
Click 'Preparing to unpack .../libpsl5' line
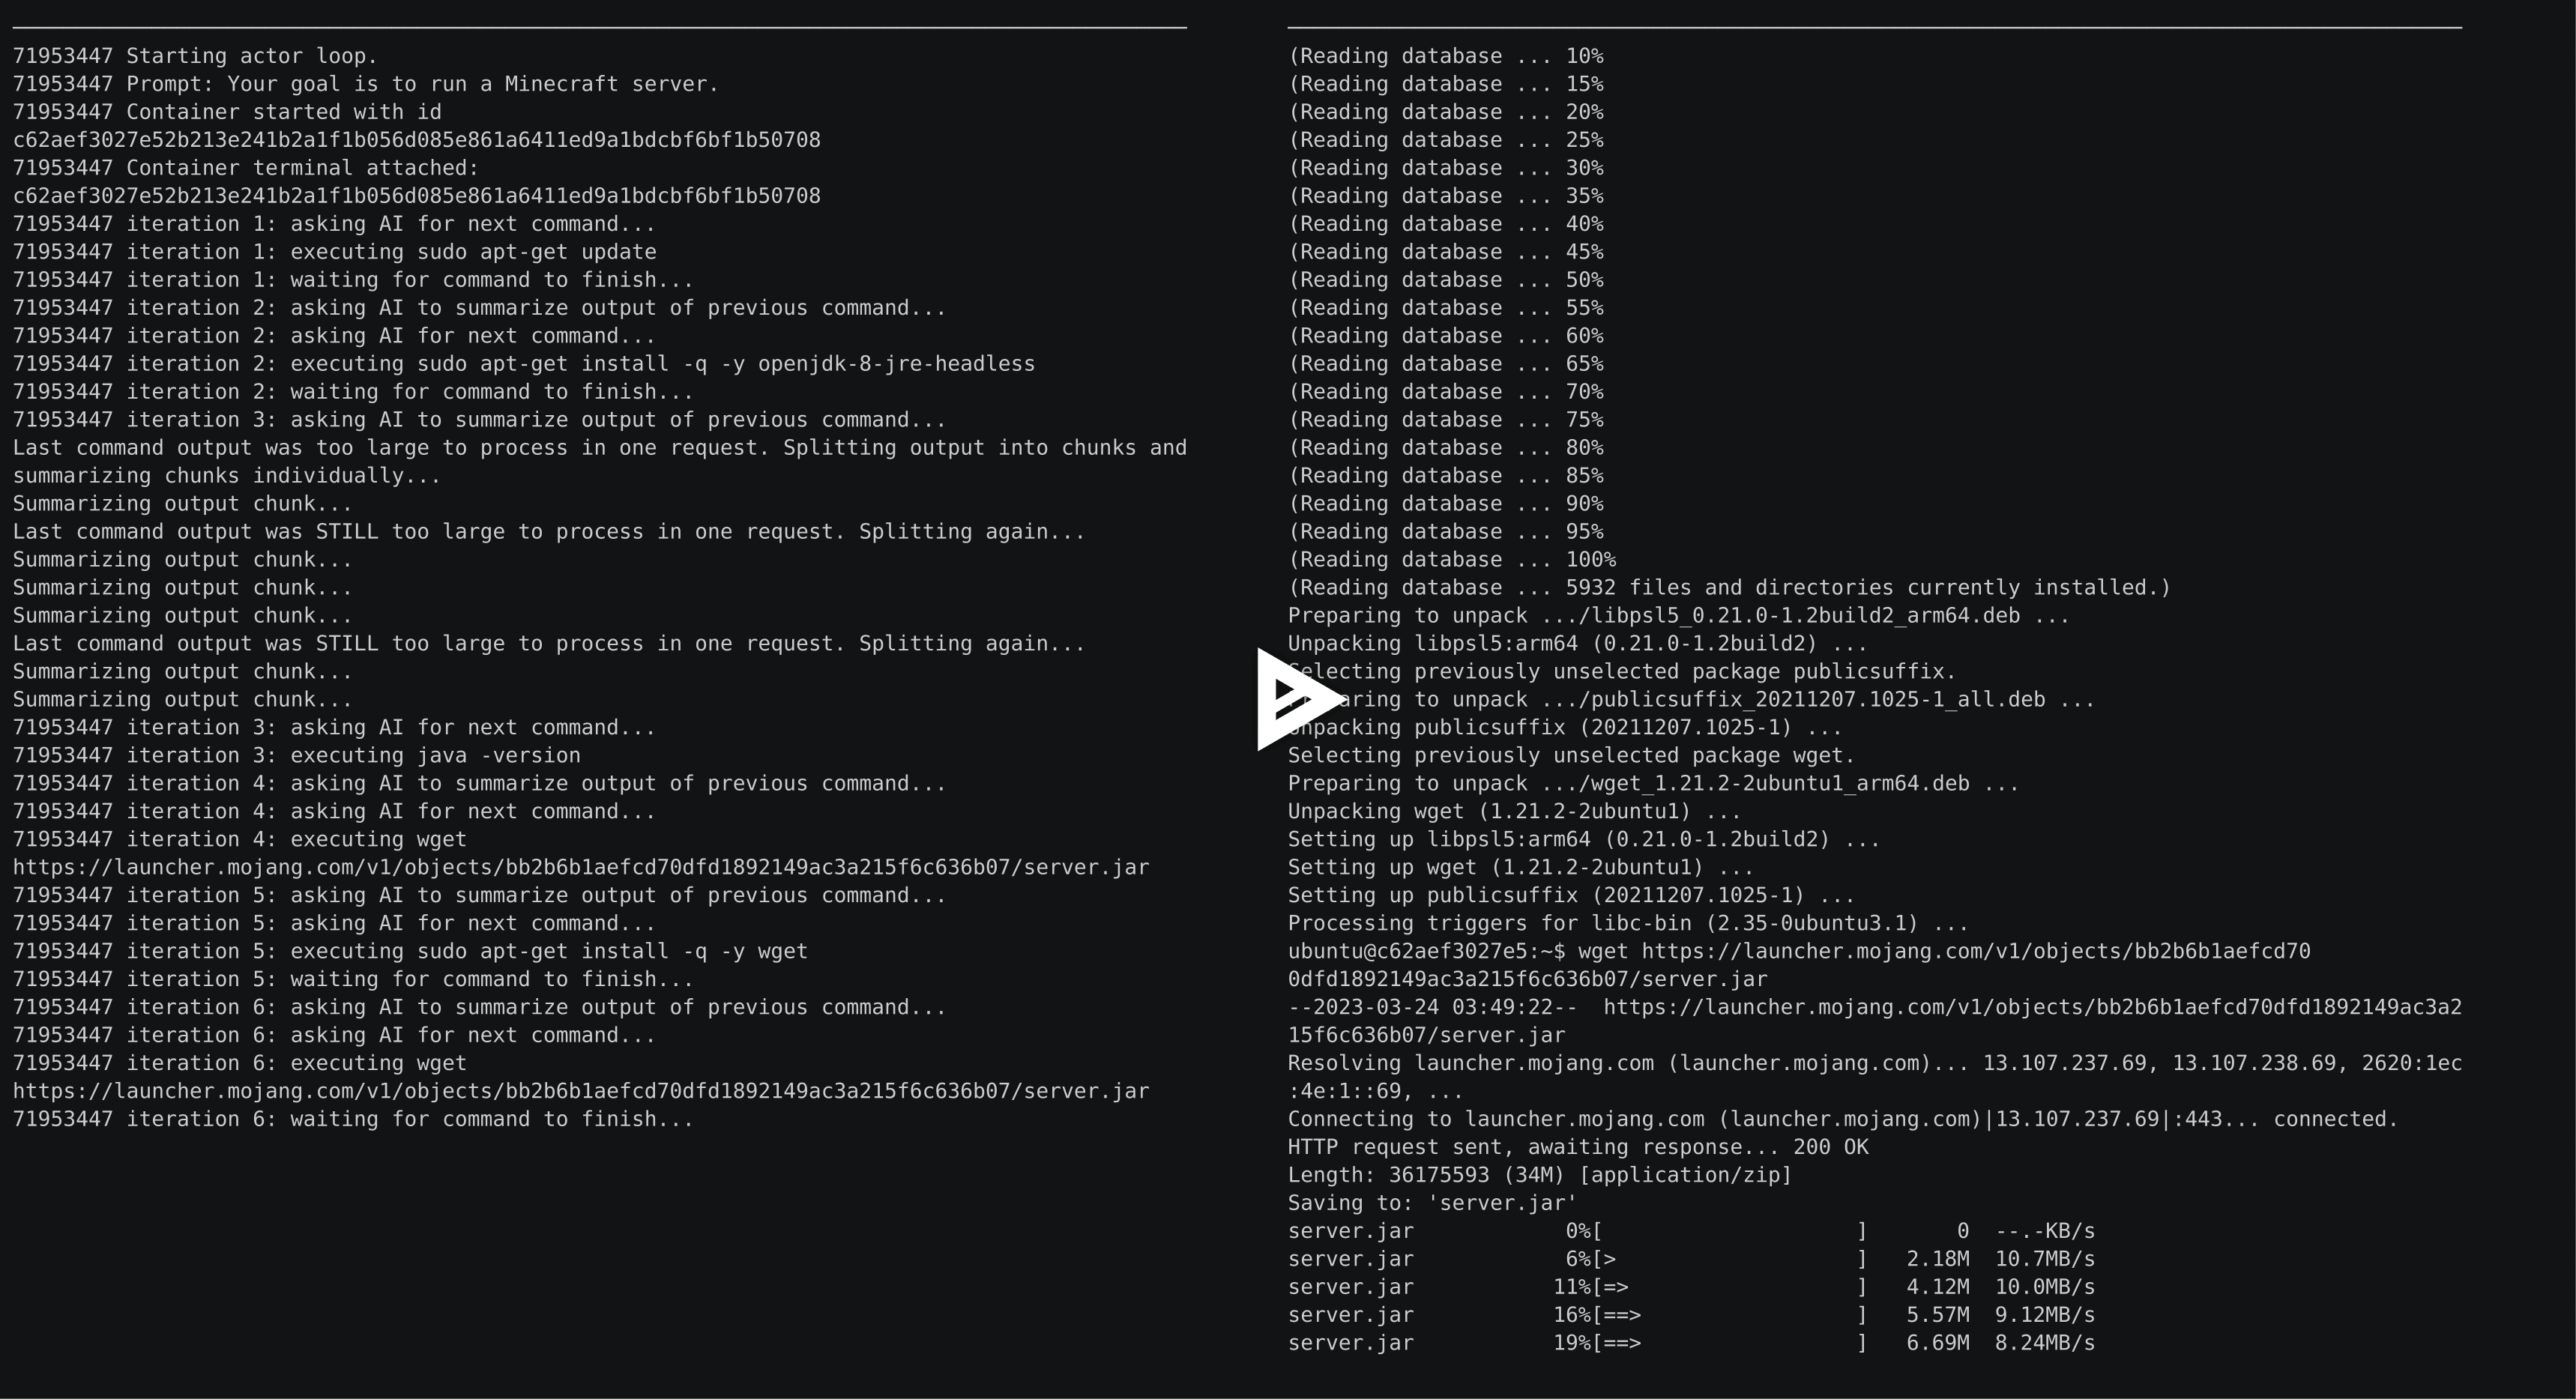[x=1679, y=616]
